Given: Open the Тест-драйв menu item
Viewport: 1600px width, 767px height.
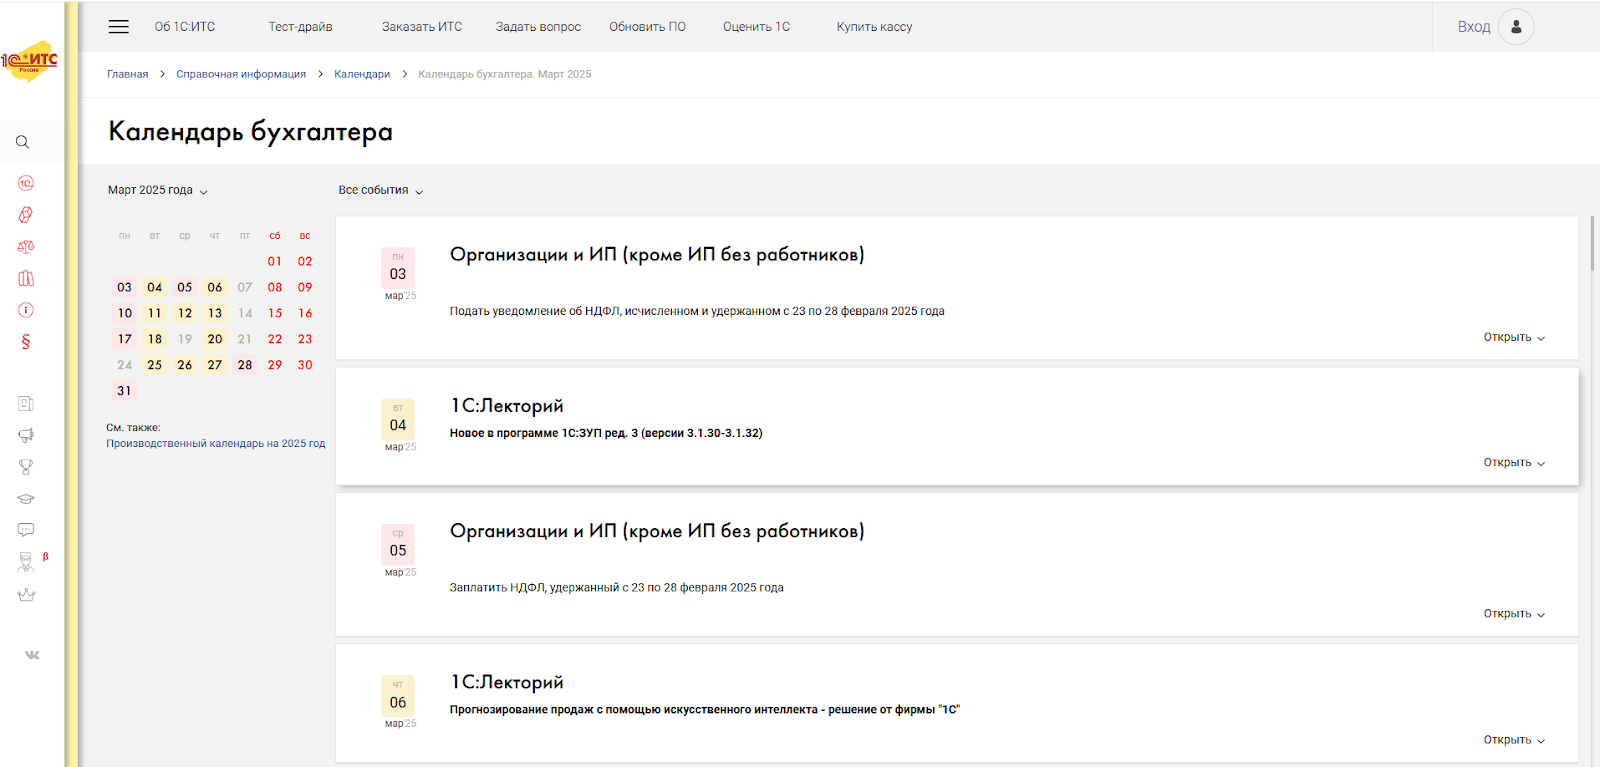Looking at the screenshot, I should click(x=300, y=27).
